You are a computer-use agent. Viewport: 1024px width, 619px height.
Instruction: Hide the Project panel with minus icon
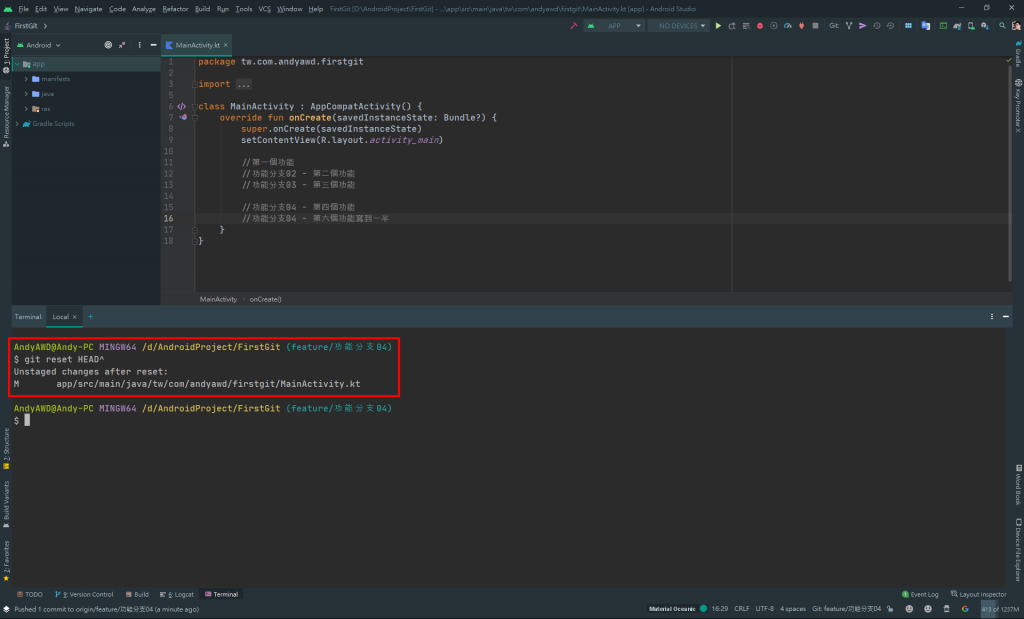(153, 45)
